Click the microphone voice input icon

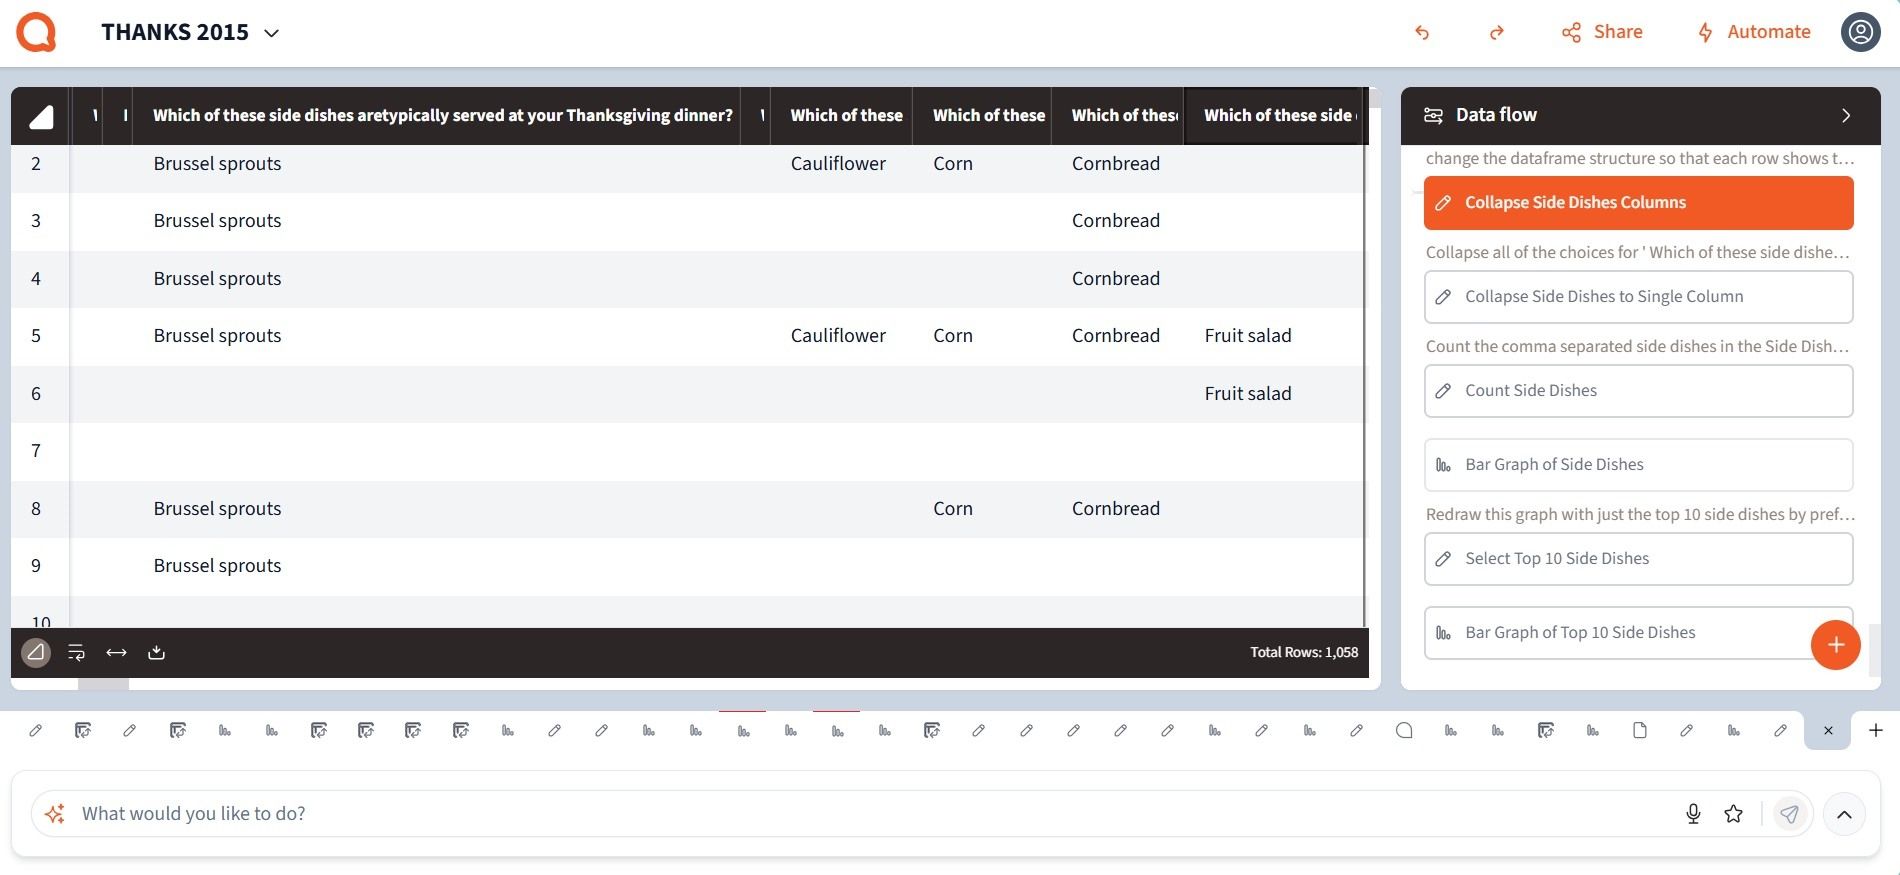tap(1693, 814)
